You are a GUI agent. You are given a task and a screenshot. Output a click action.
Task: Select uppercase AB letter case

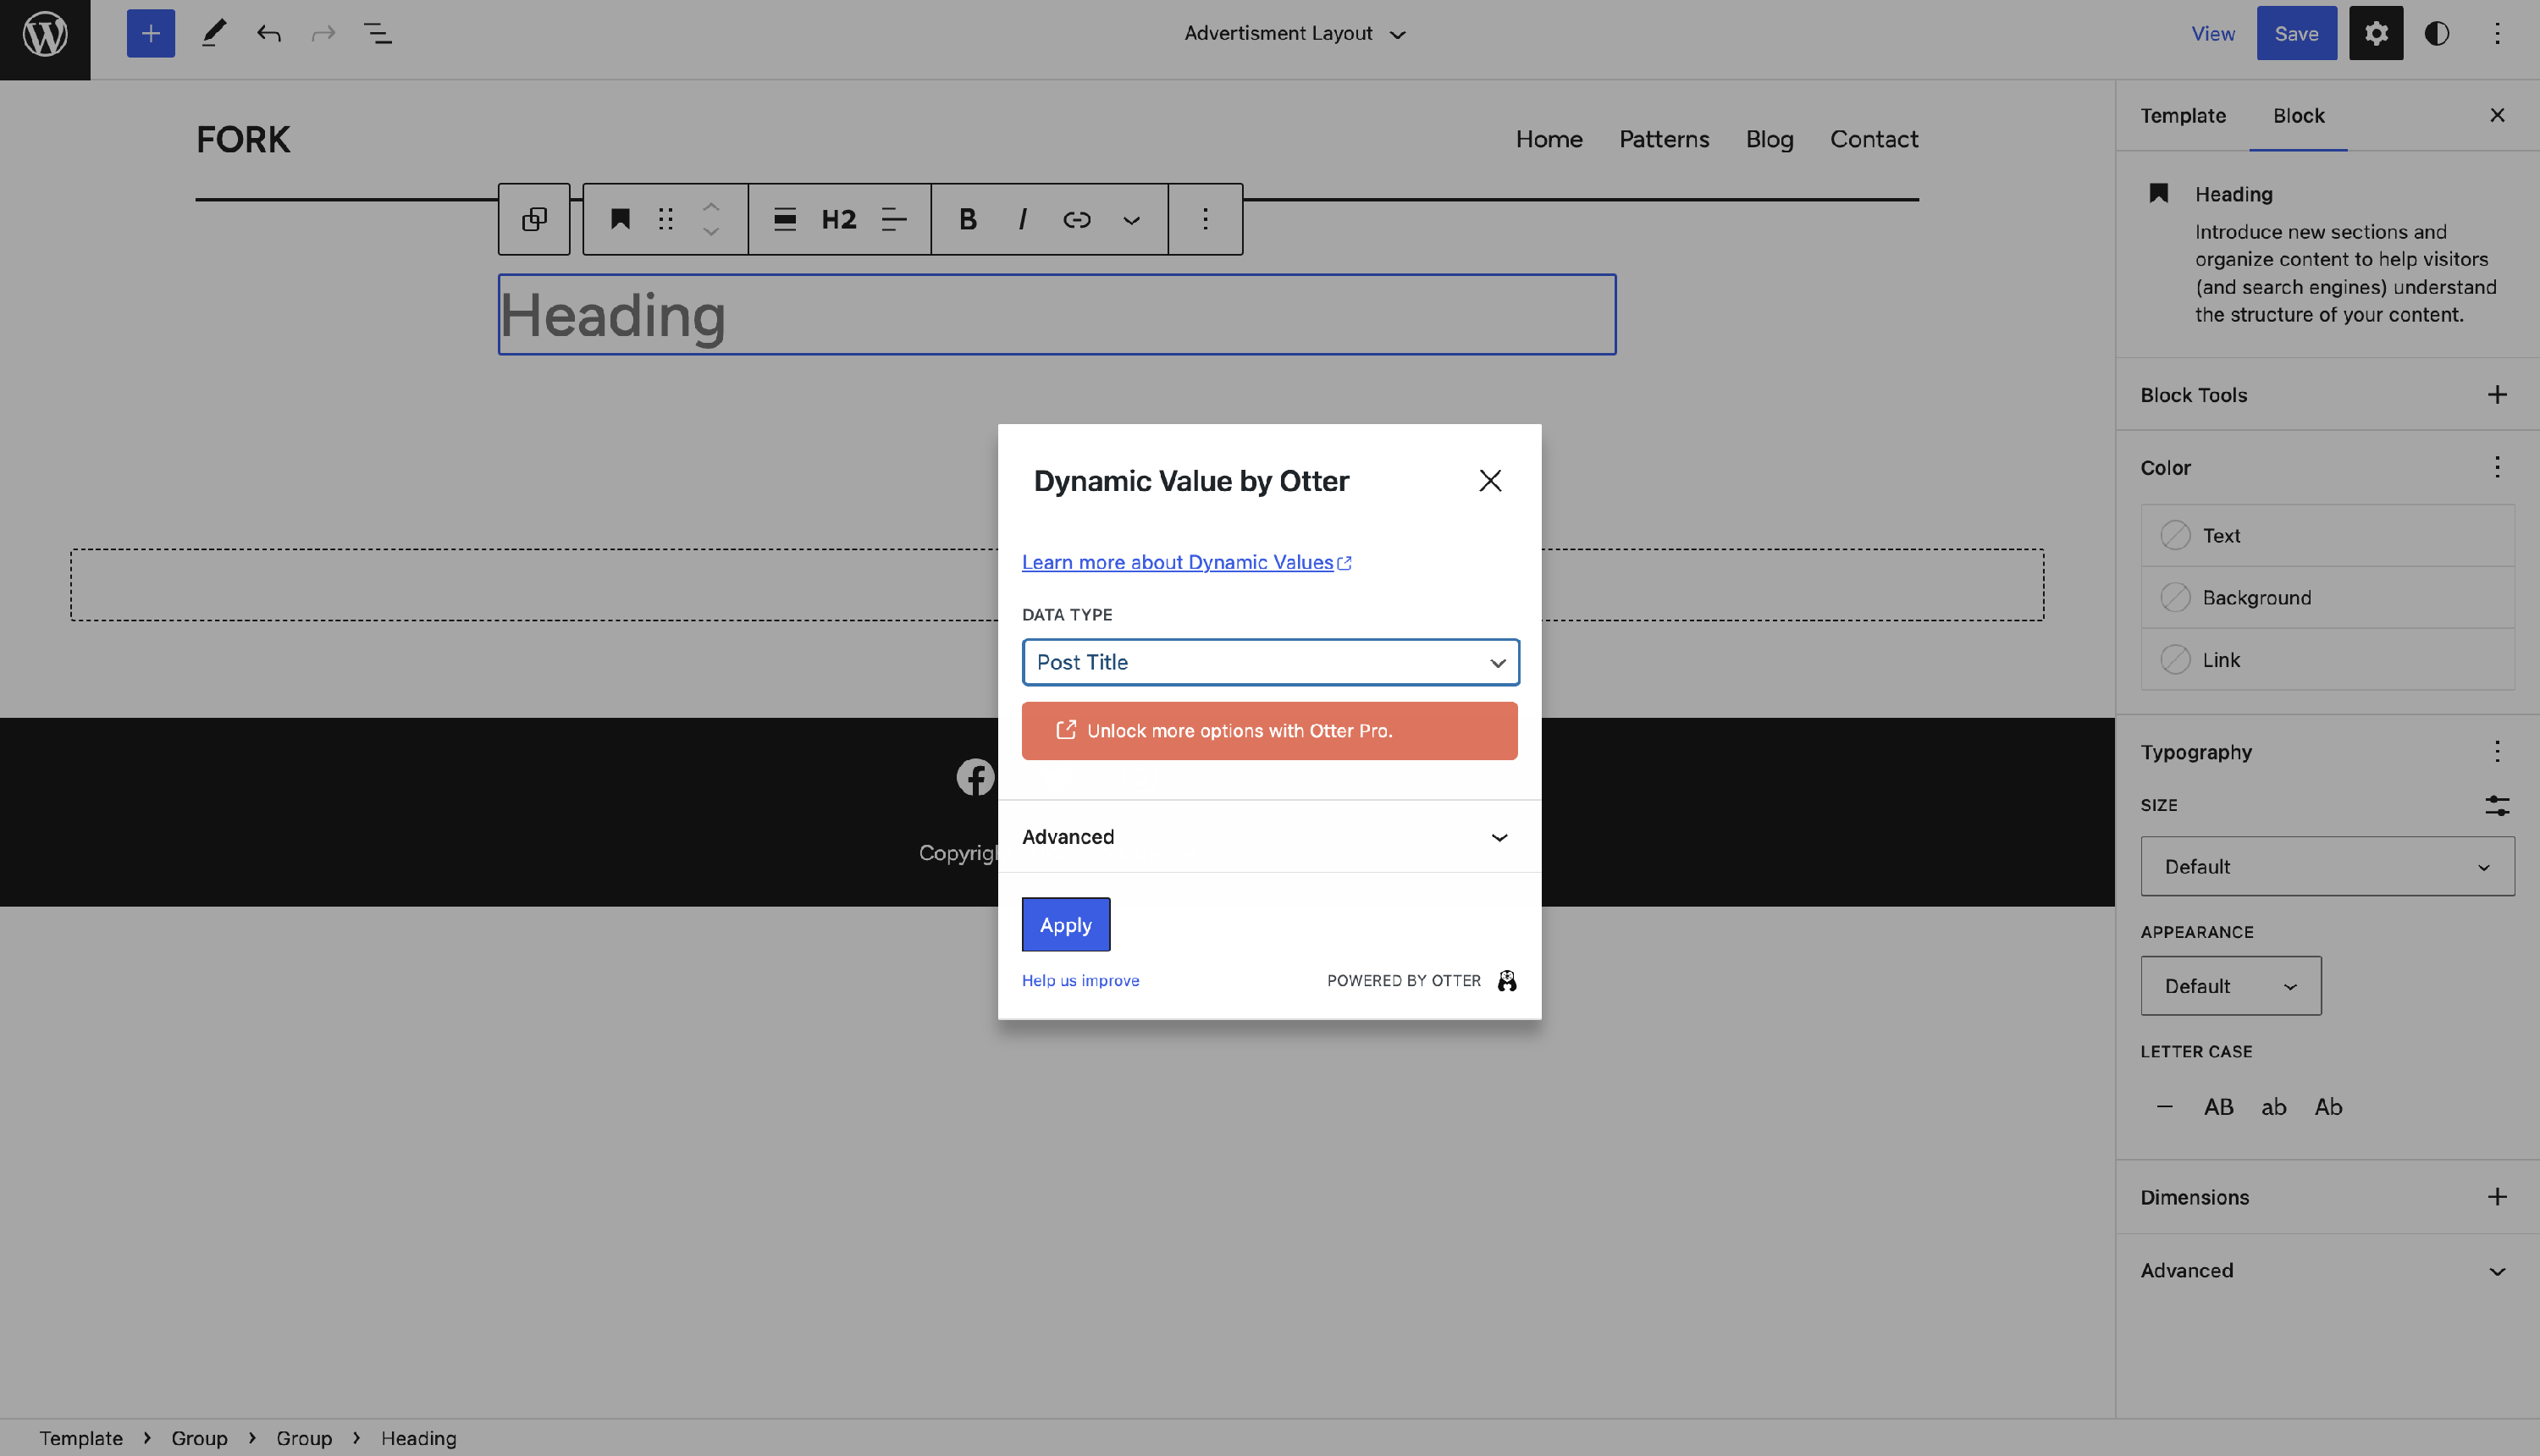click(2218, 1107)
